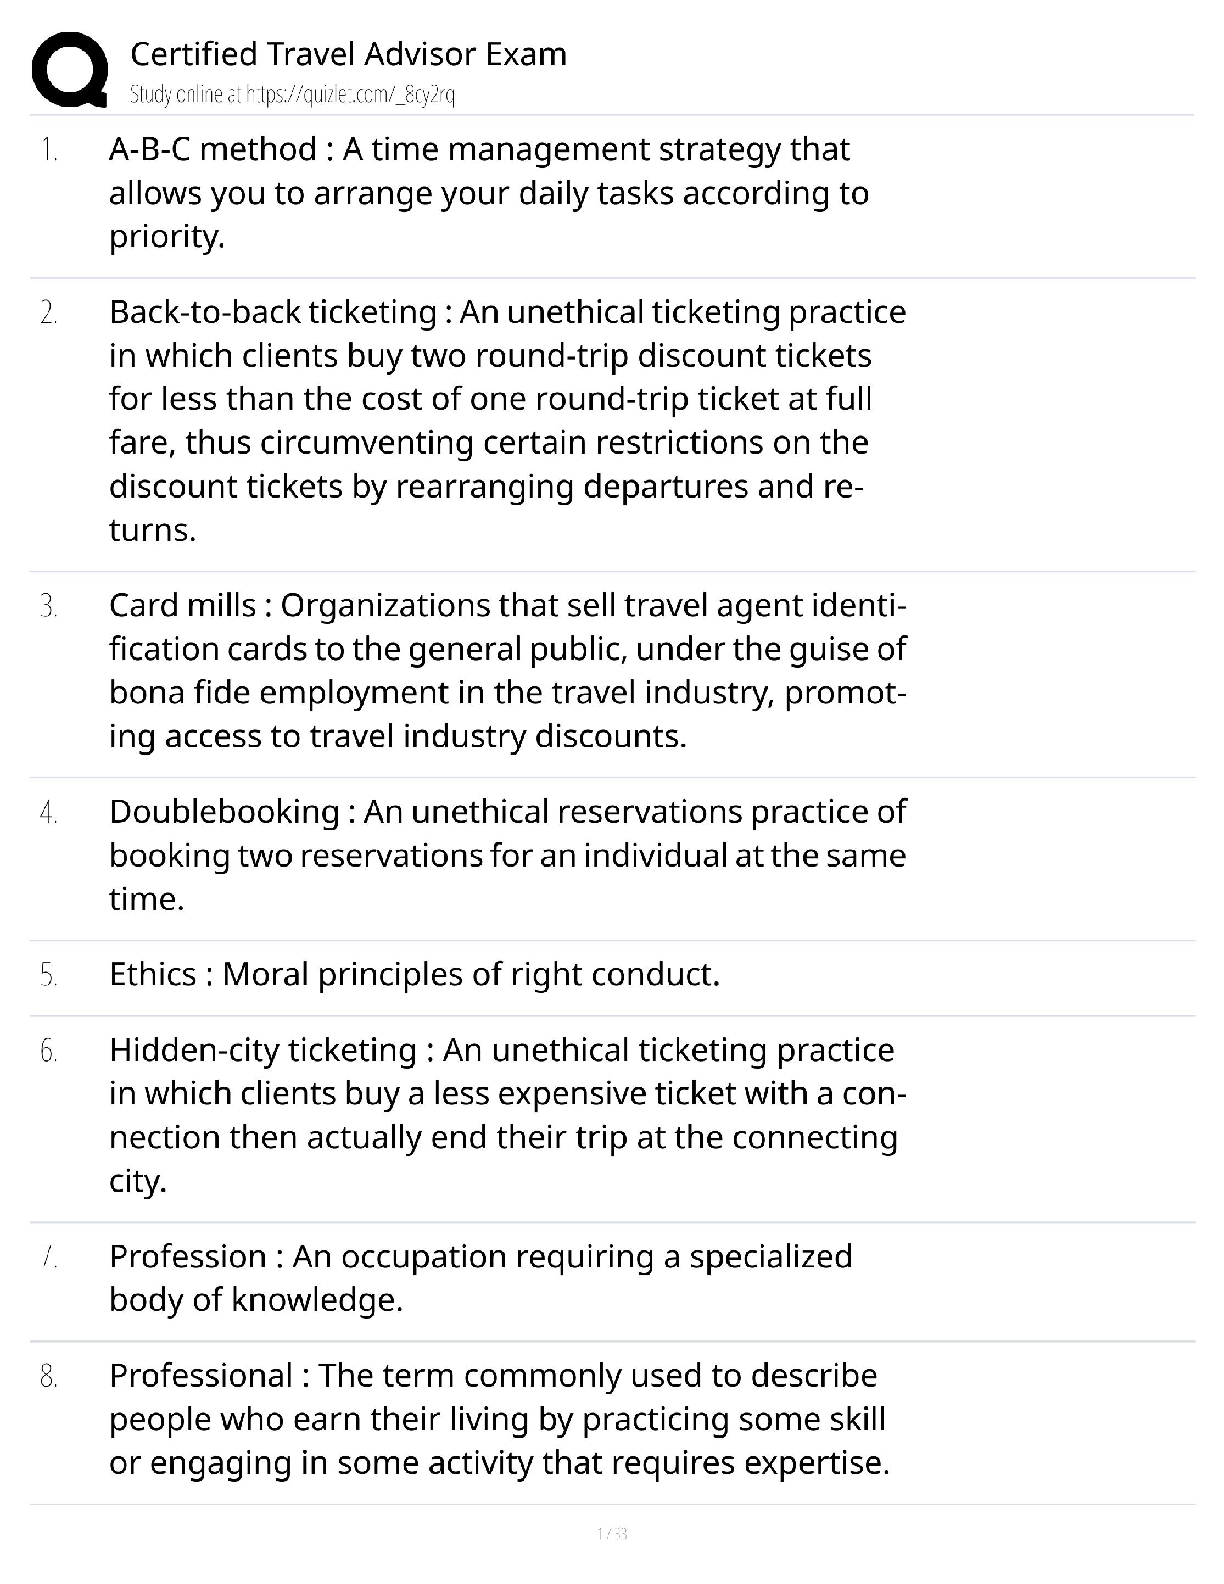Select the A-B-C method term
This screenshot has width=1224, height=1584.
(212, 150)
